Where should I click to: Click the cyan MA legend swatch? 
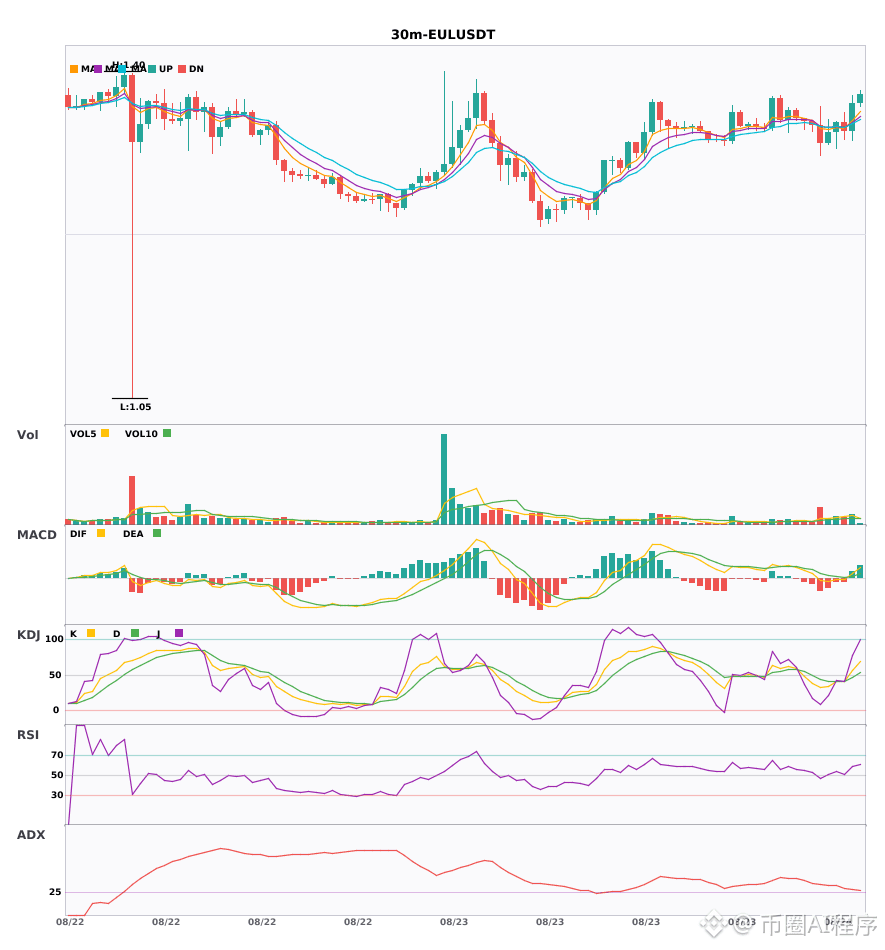click(x=122, y=69)
